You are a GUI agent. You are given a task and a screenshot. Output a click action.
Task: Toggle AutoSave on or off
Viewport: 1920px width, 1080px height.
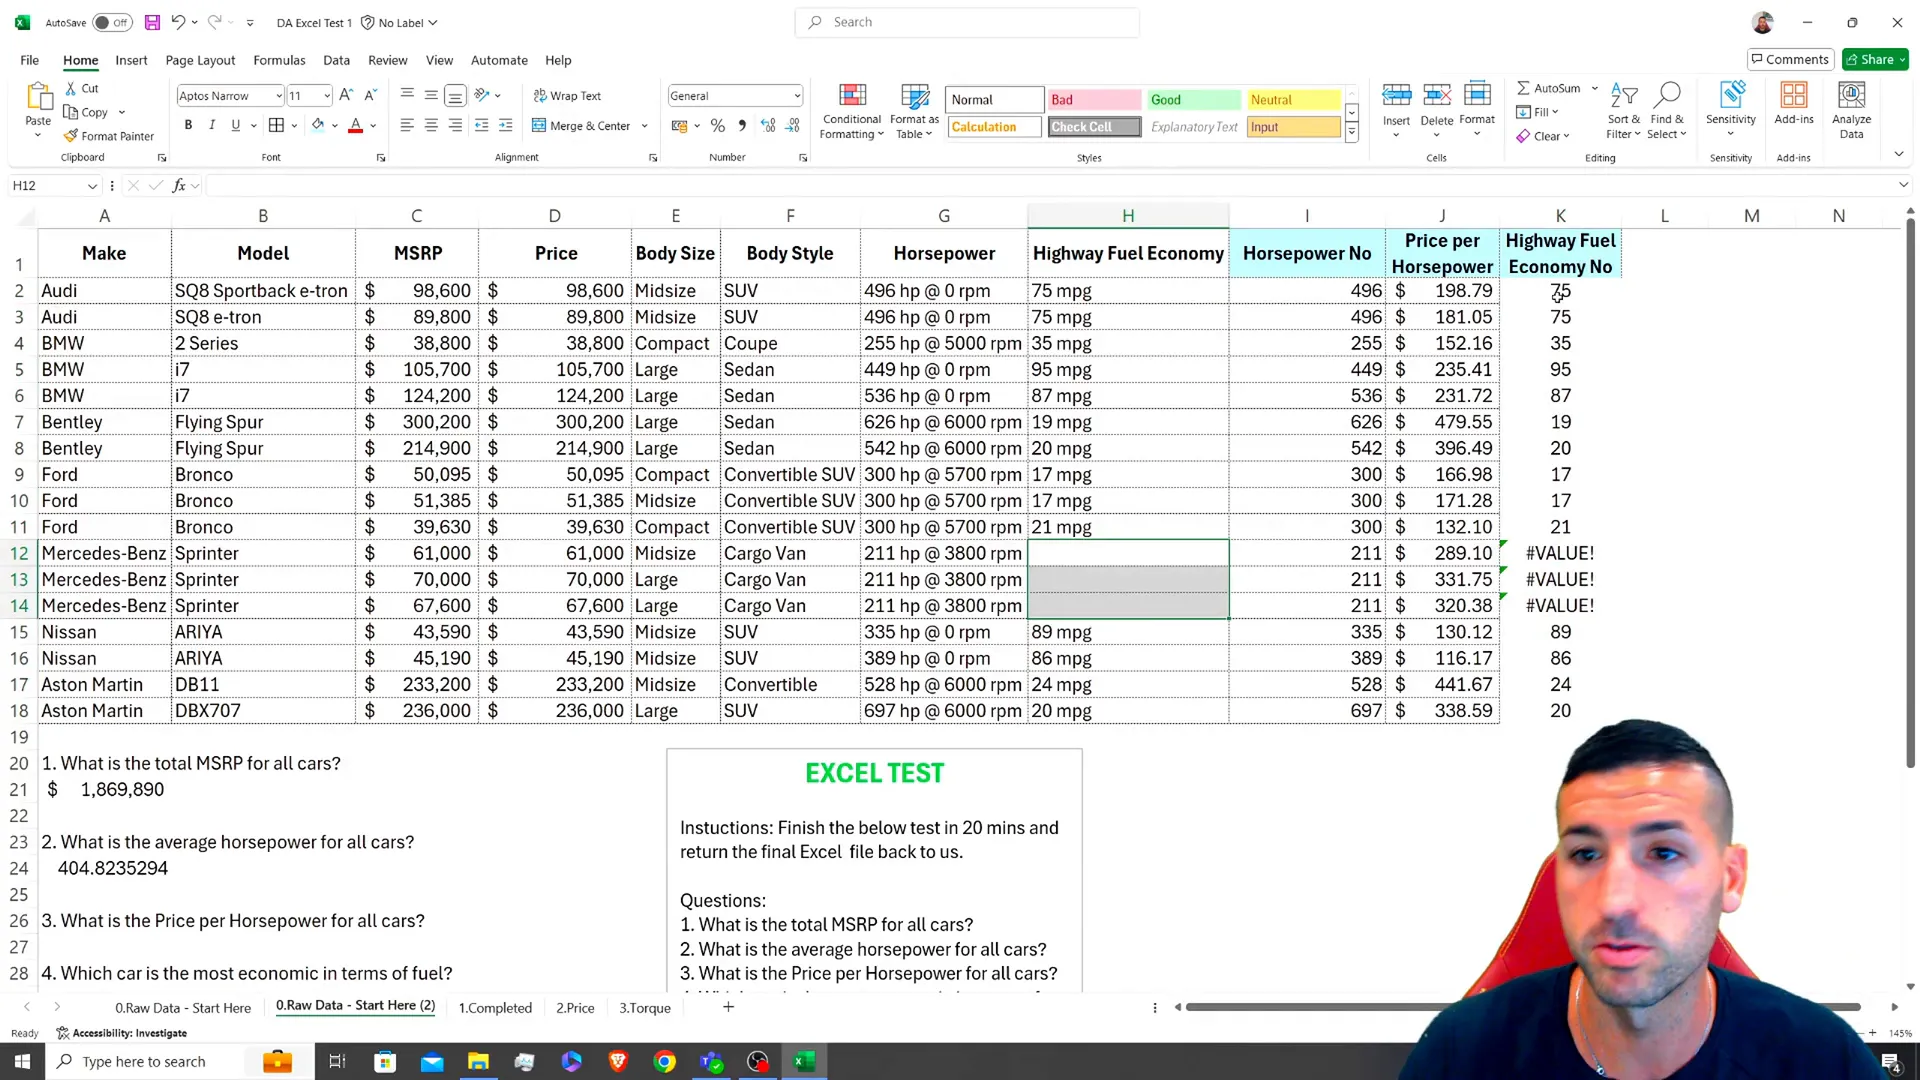[x=116, y=22]
